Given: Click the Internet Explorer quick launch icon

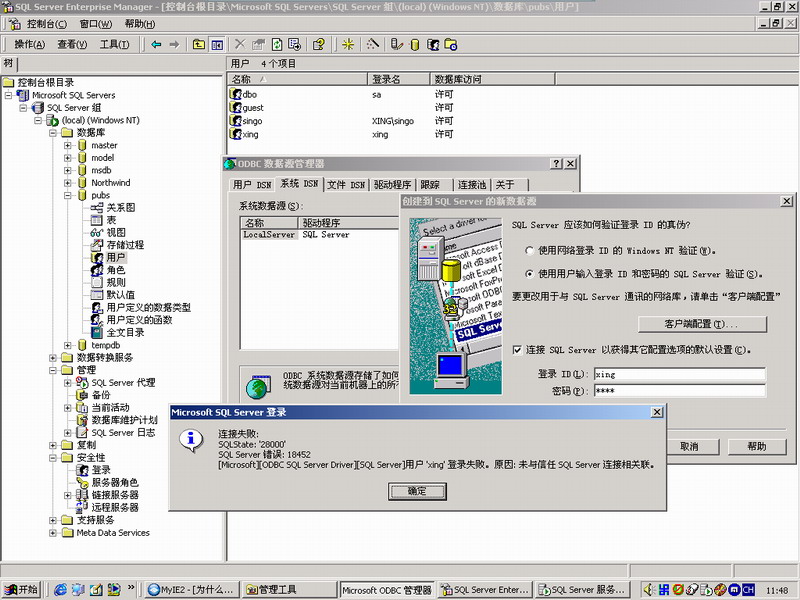Looking at the screenshot, I should [60, 589].
